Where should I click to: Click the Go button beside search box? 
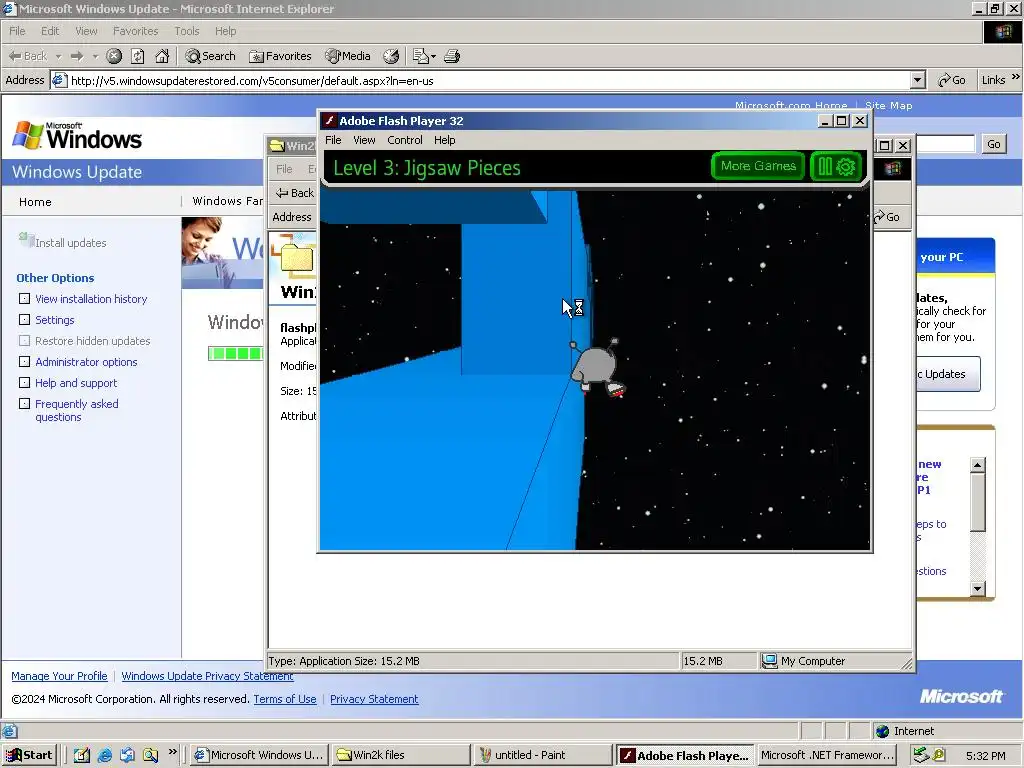993,144
